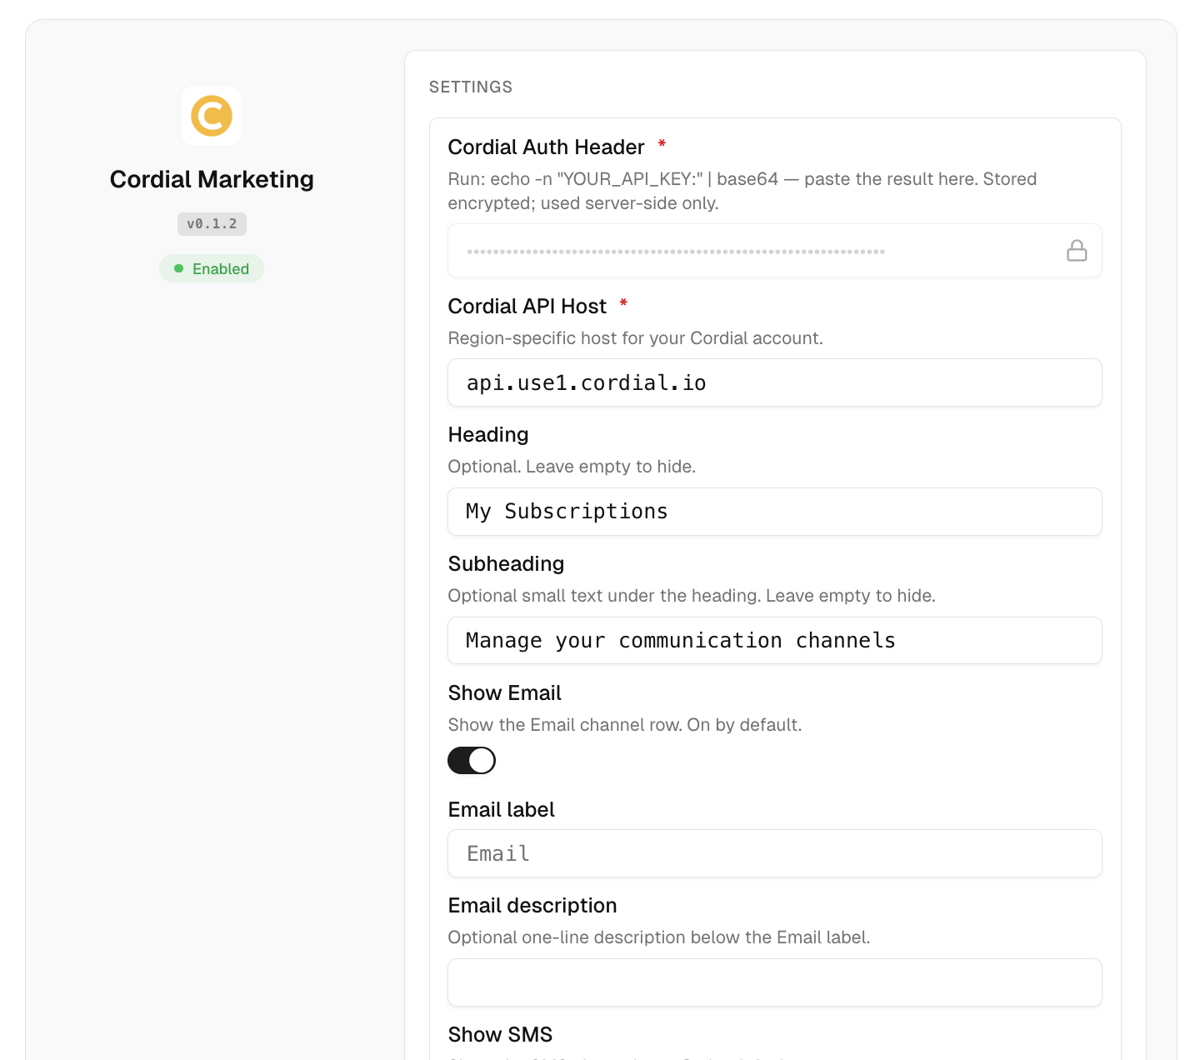Click the Email description label
This screenshot has width=1200, height=1060.
tap(532, 905)
